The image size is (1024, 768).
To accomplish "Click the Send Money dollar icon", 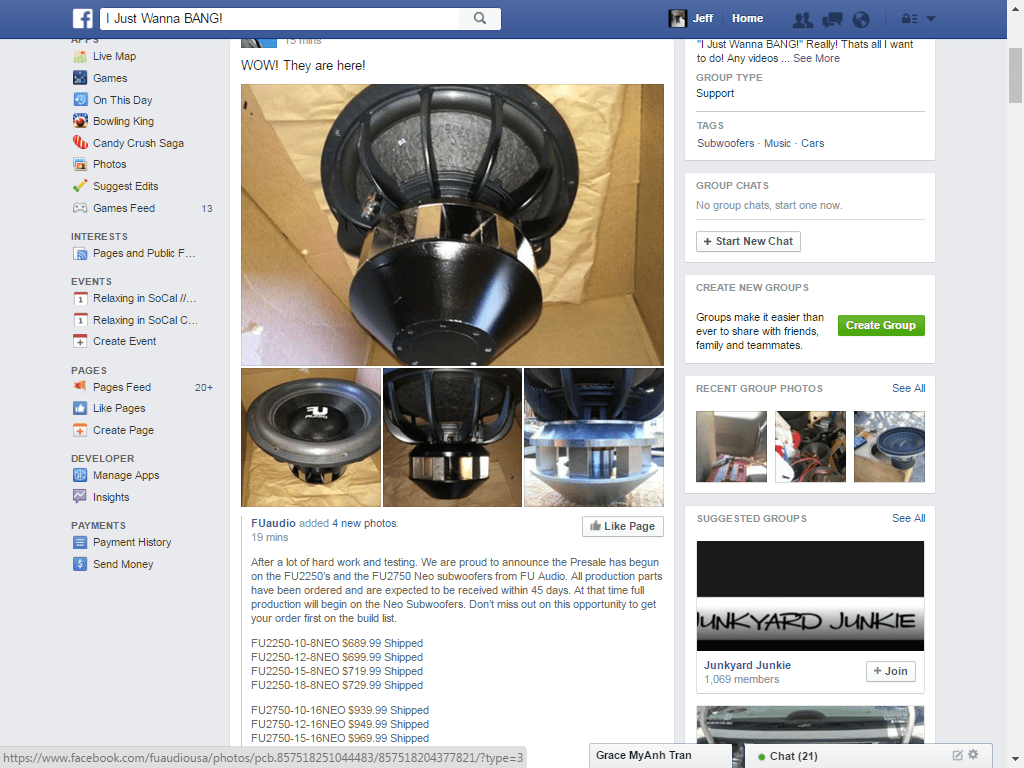I will pos(80,564).
